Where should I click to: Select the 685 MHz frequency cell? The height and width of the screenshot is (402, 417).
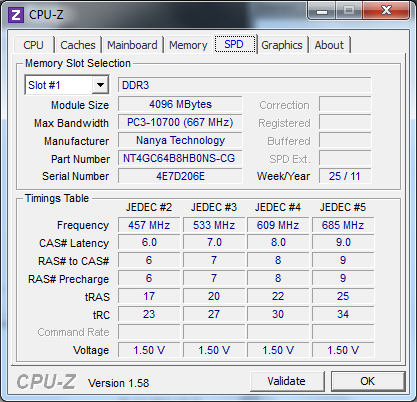(343, 225)
